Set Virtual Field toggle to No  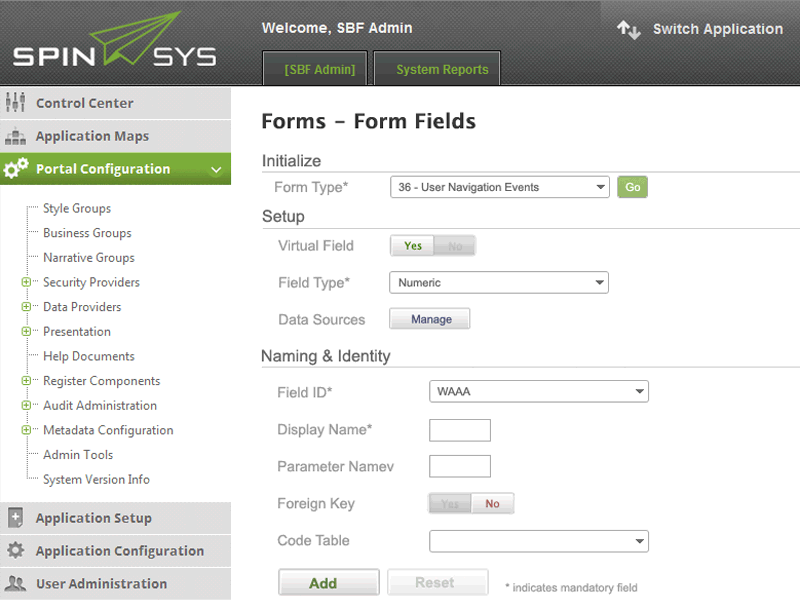pyautogui.click(x=456, y=245)
